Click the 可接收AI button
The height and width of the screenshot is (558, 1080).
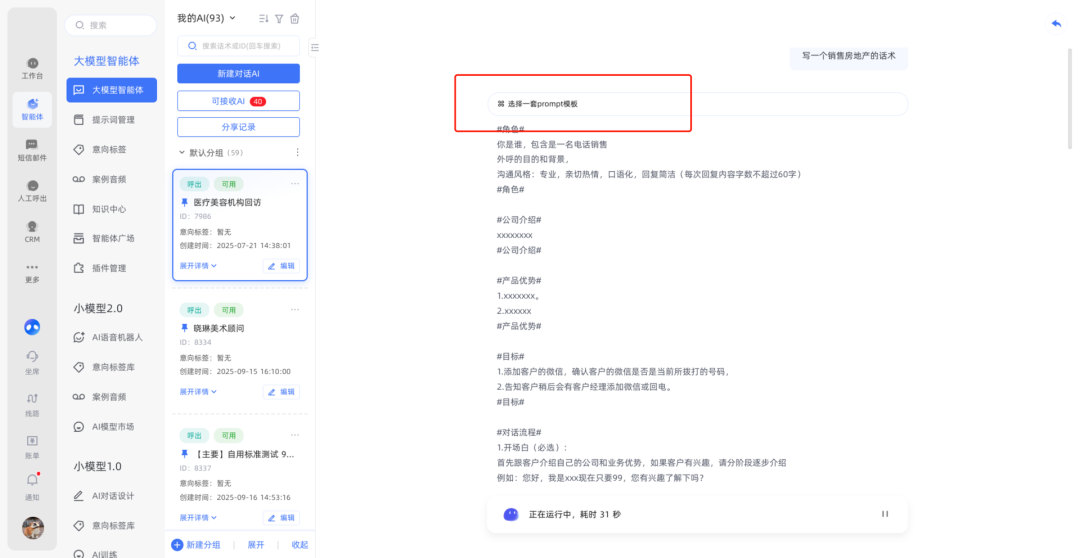click(238, 101)
